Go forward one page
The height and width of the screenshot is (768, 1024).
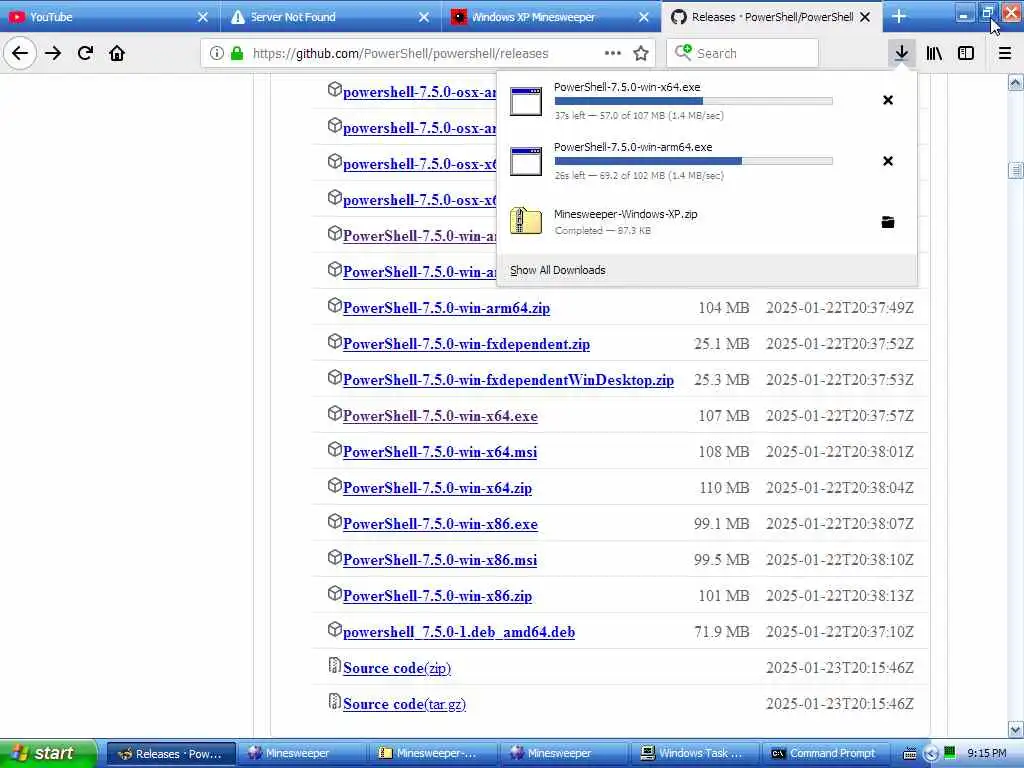[x=53, y=53]
